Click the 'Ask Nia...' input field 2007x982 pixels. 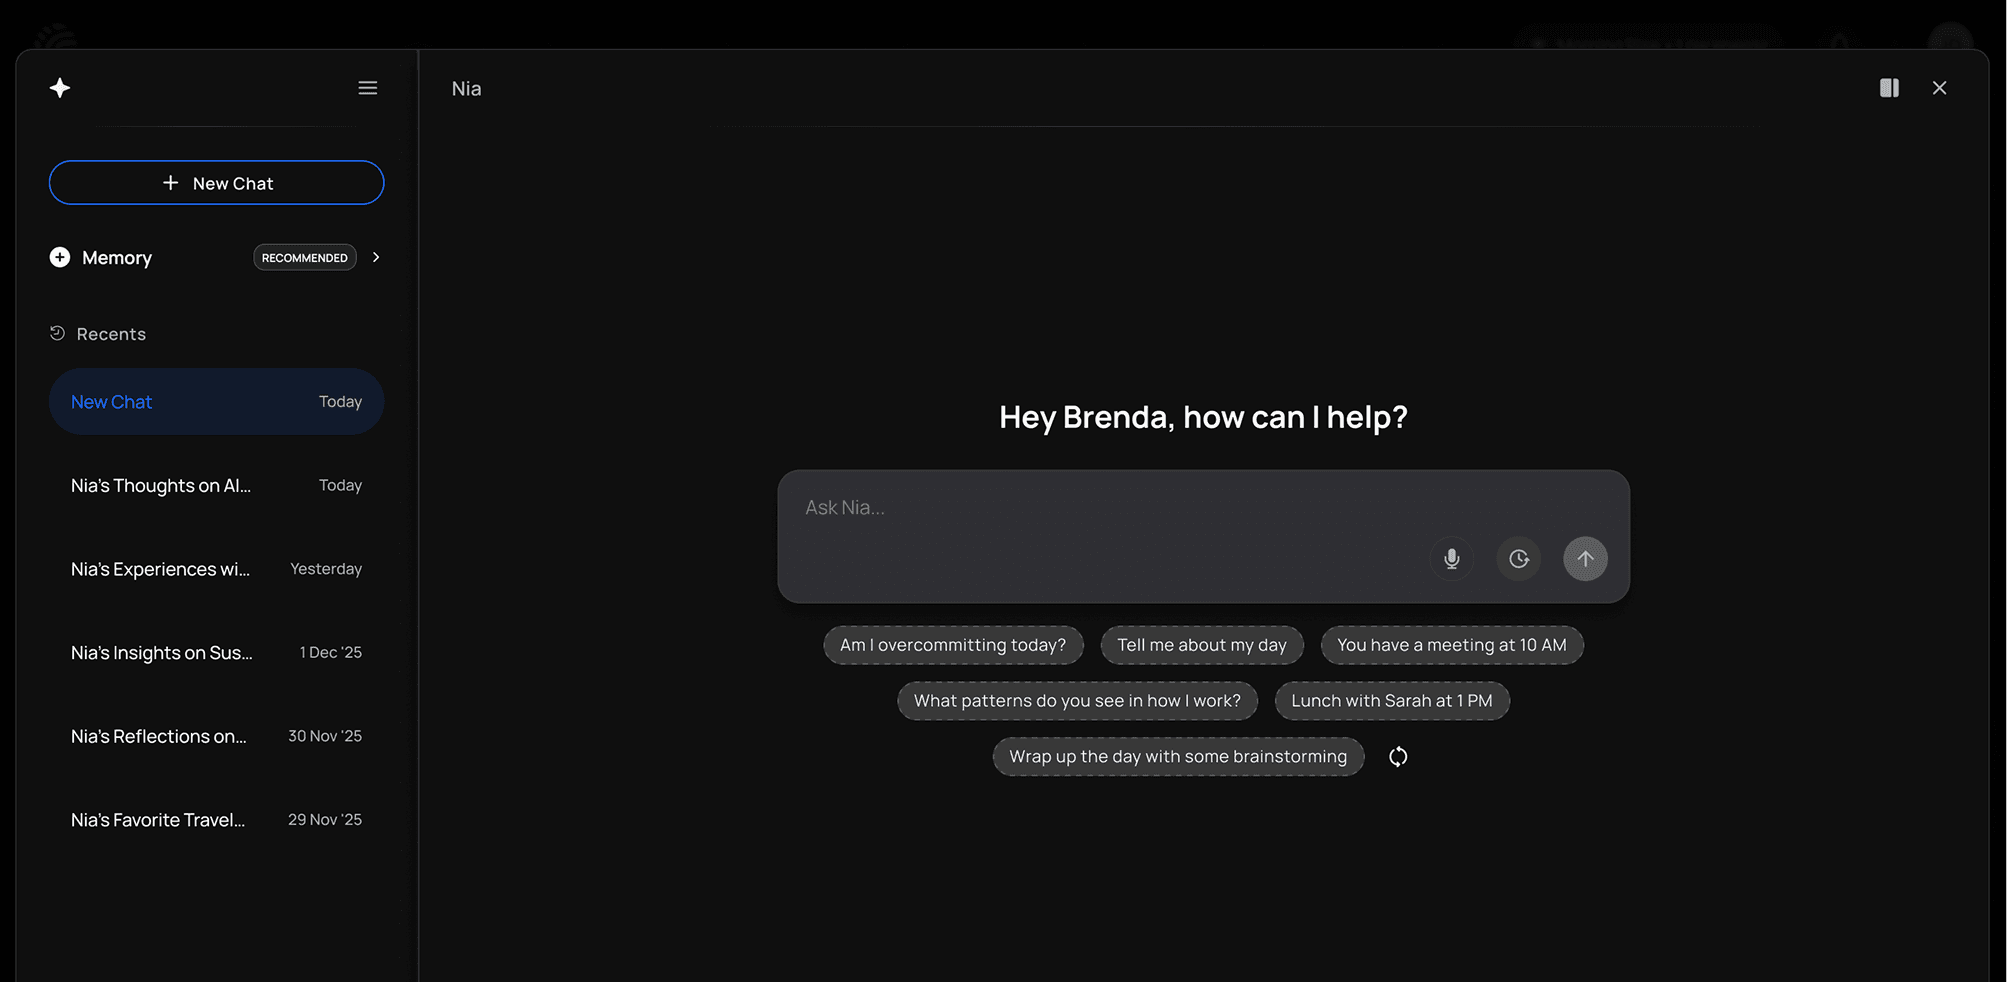pyautogui.click(x=1100, y=508)
